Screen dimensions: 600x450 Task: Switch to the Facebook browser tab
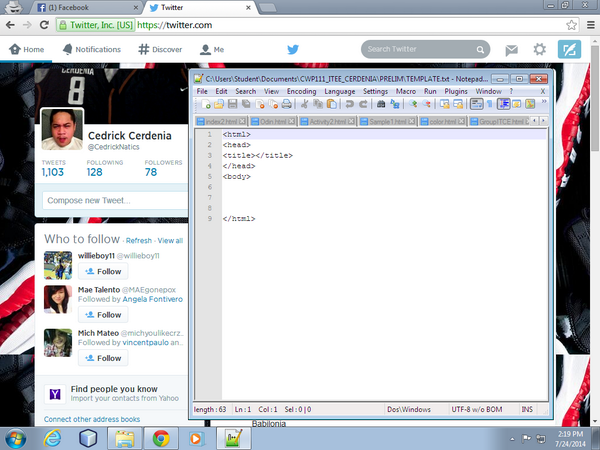[x=87, y=8]
